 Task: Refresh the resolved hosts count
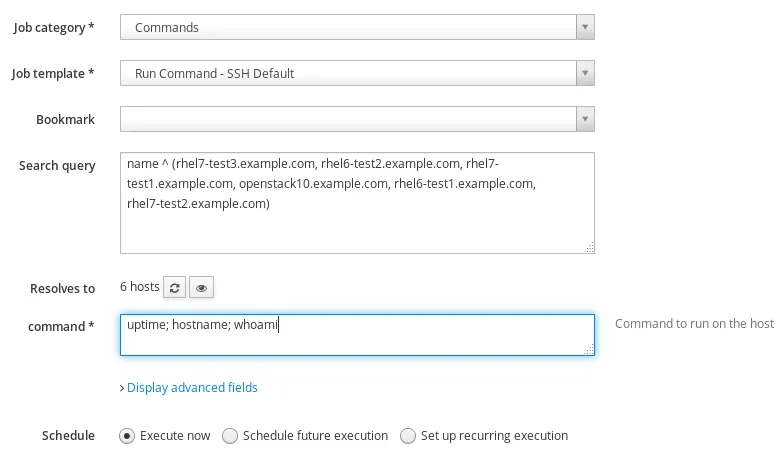[x=174, y=288]
